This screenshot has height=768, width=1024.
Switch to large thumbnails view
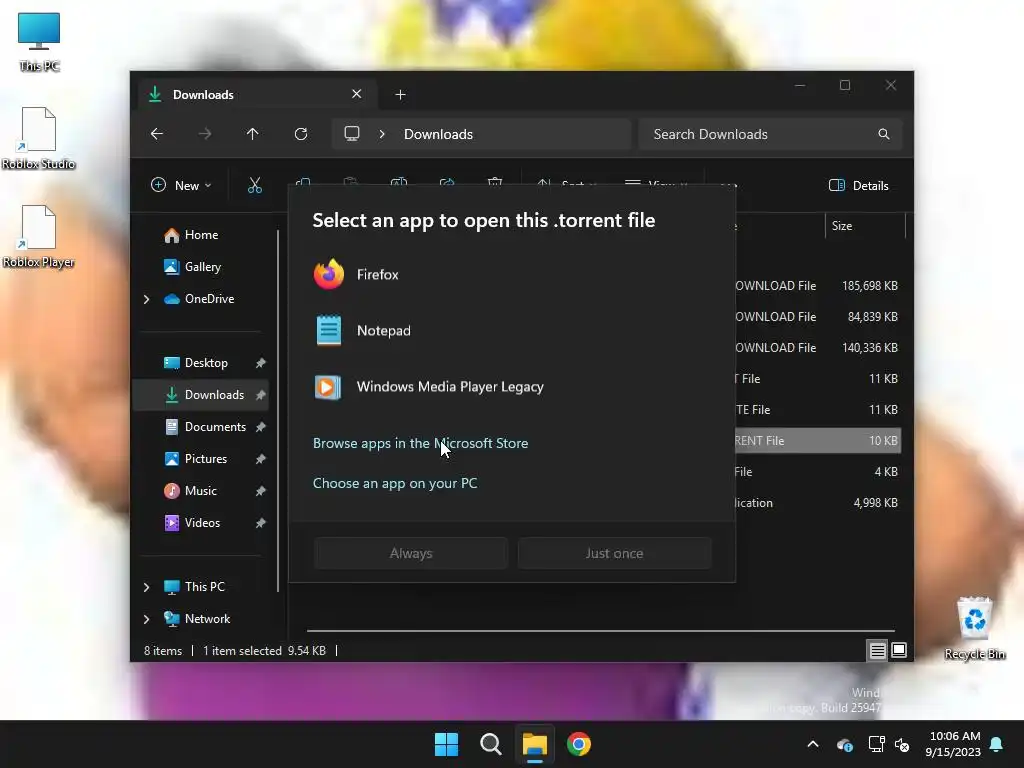point(899,650)
